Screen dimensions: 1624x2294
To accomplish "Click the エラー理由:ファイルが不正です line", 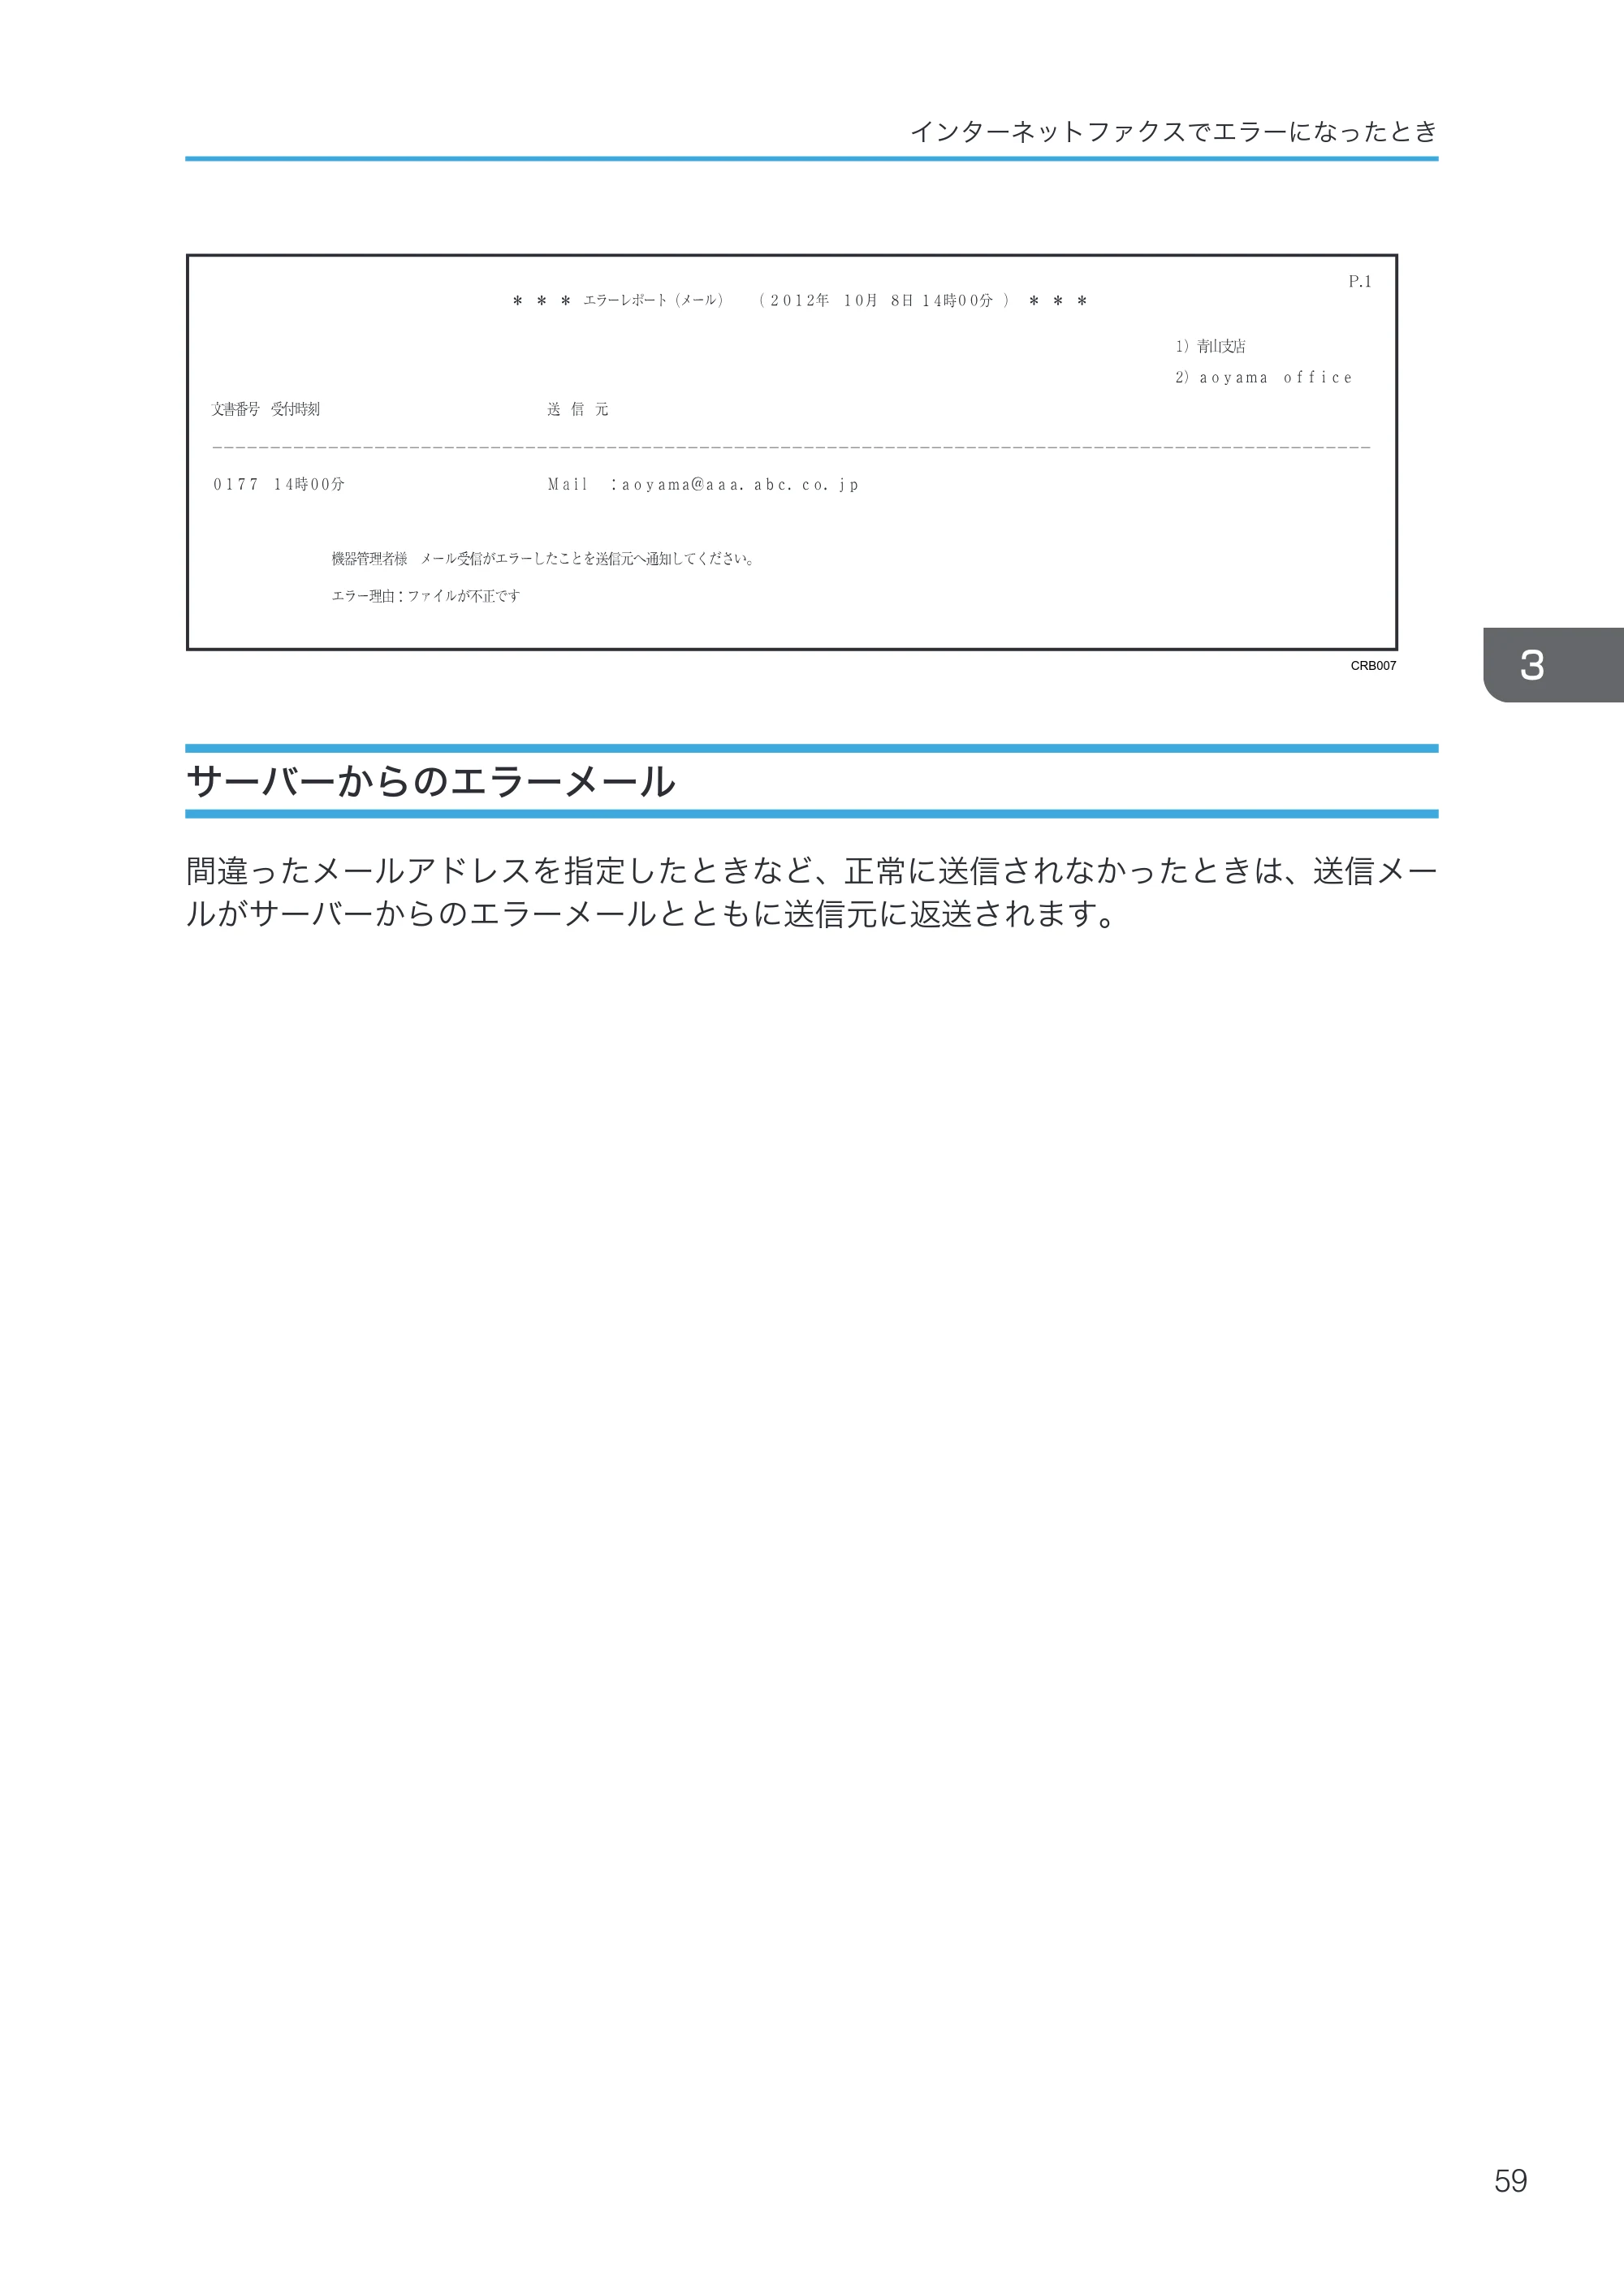I will point(426,596).
